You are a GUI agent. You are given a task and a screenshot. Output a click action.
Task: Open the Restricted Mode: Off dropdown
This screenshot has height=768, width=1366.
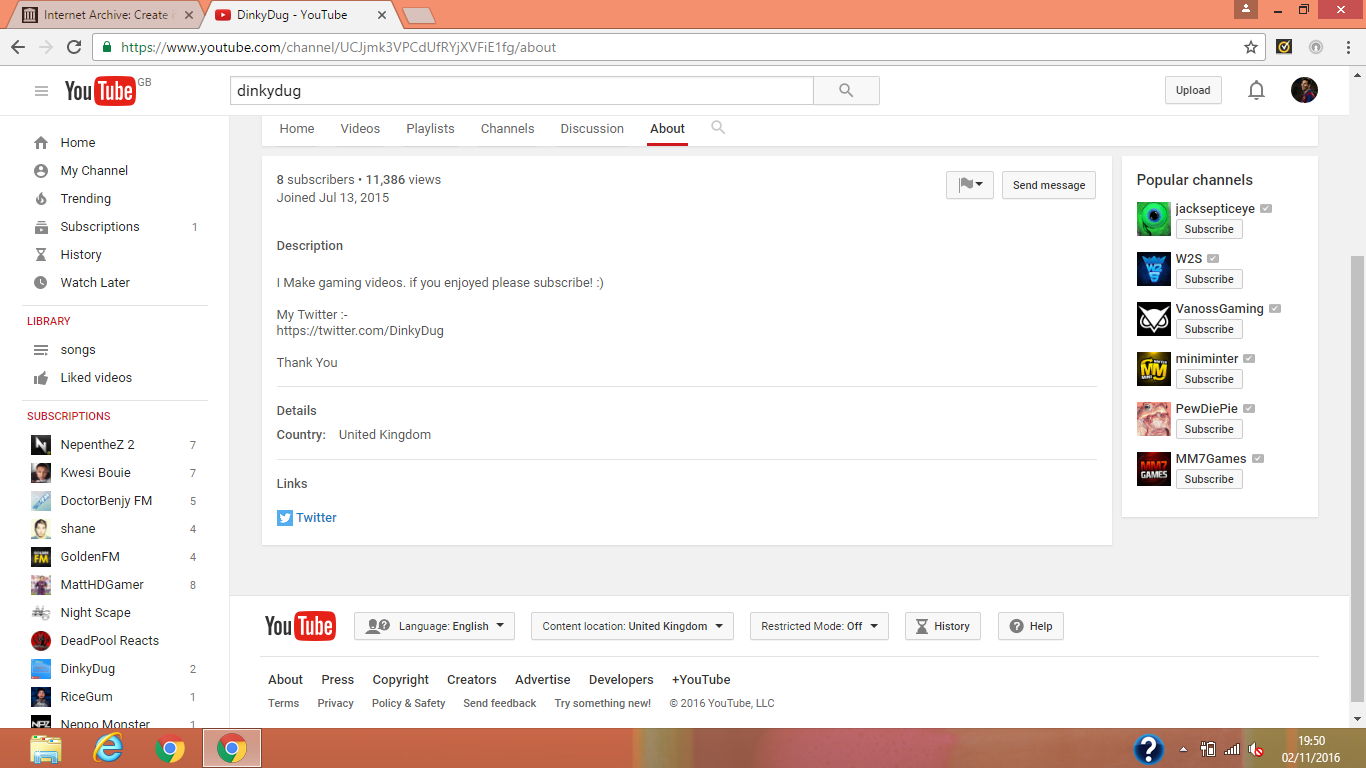pos(819,626)
